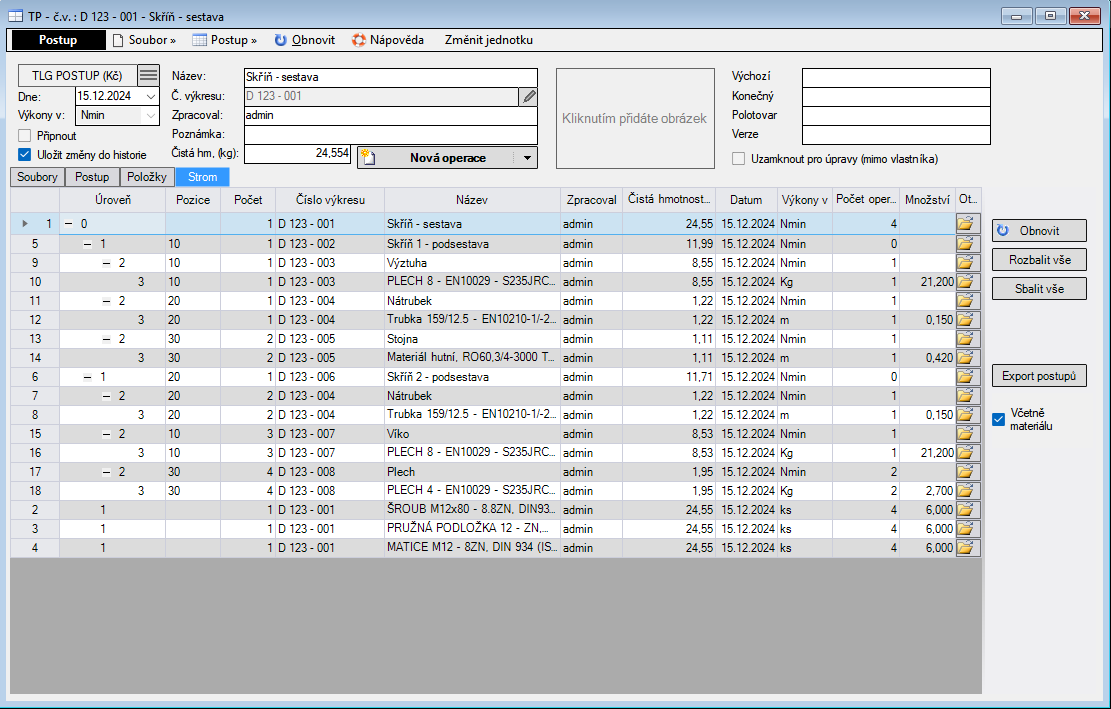Image resolution: width=1111 pixels, height=709 pixels.
Task: Open the Dne date dropdown
Action: pyautogui.click(x=151, y=96)
